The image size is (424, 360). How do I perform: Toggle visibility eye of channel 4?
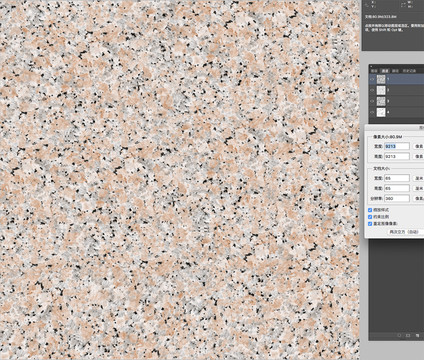pyautogui.click(x=372, y=112)
